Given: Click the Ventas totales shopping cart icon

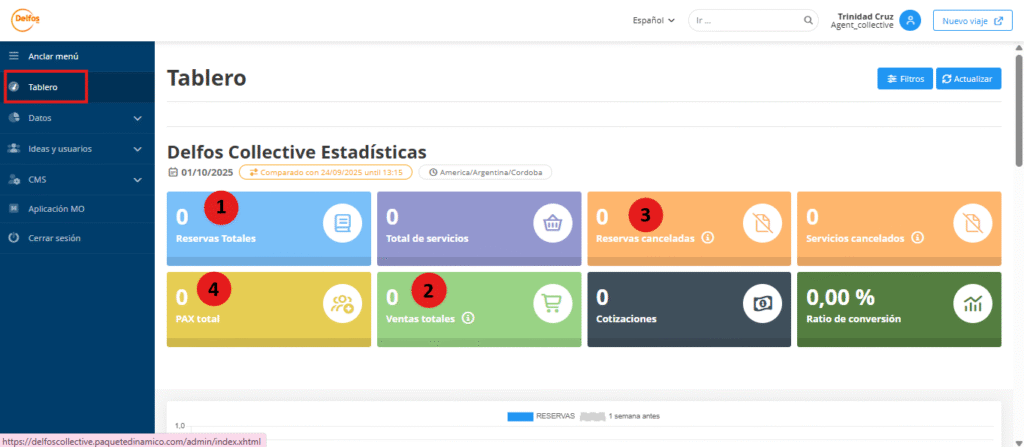Looking at the screenshot, I should pos(552,303).
